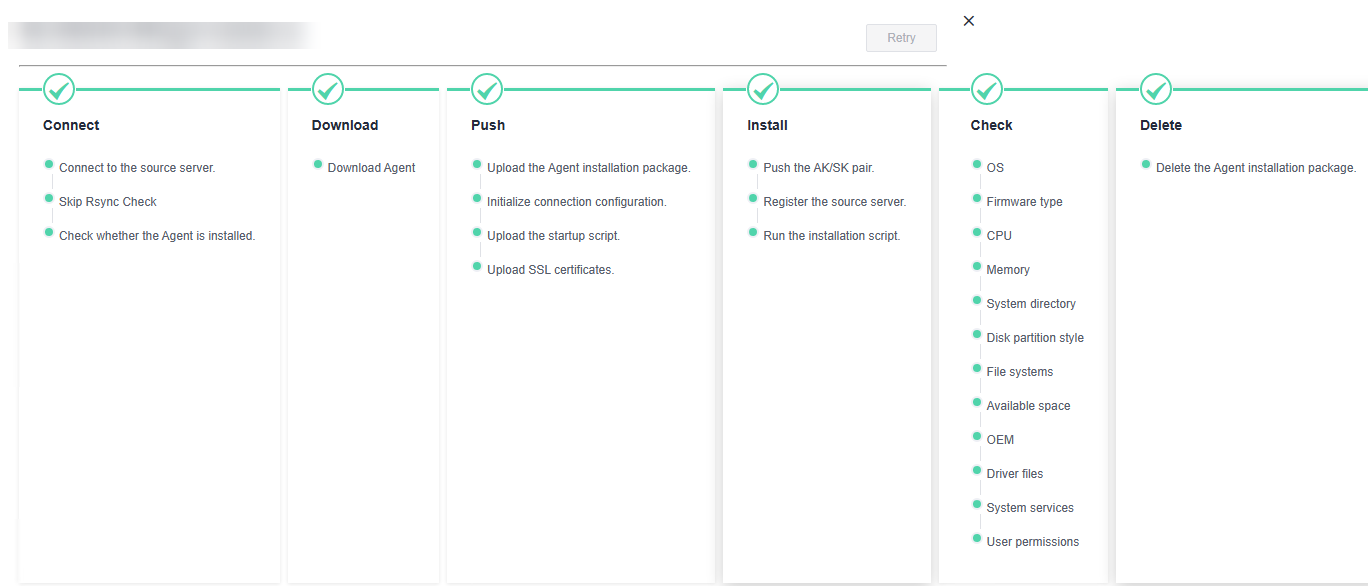Select the 'Firmware type' check item

pos(1024,202)
